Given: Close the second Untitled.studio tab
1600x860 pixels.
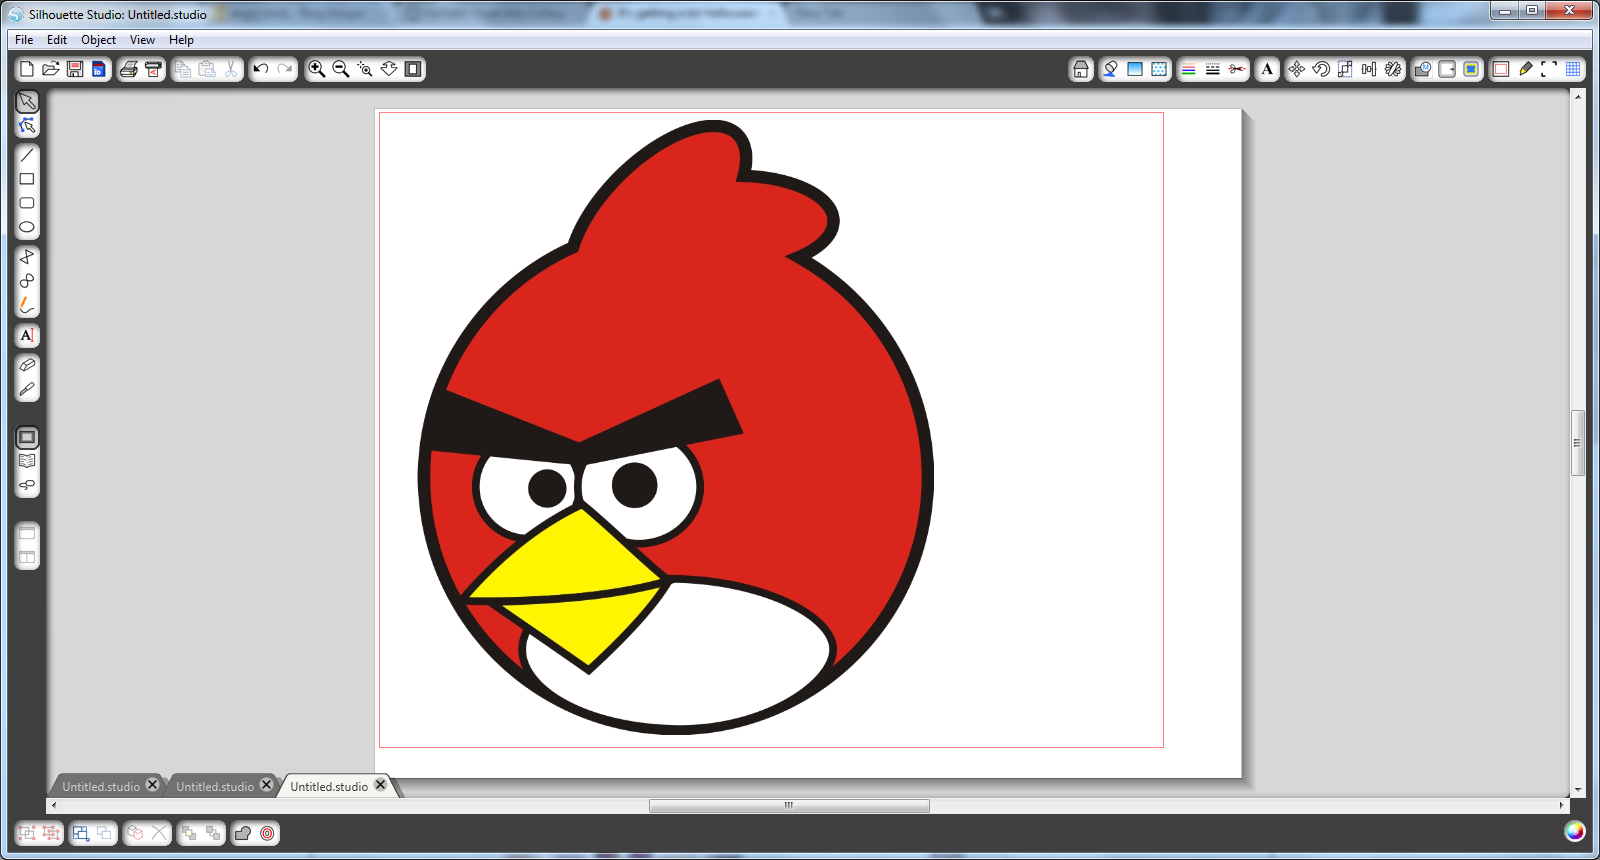Looking at the screenshot, I should (x=267, y=785).
